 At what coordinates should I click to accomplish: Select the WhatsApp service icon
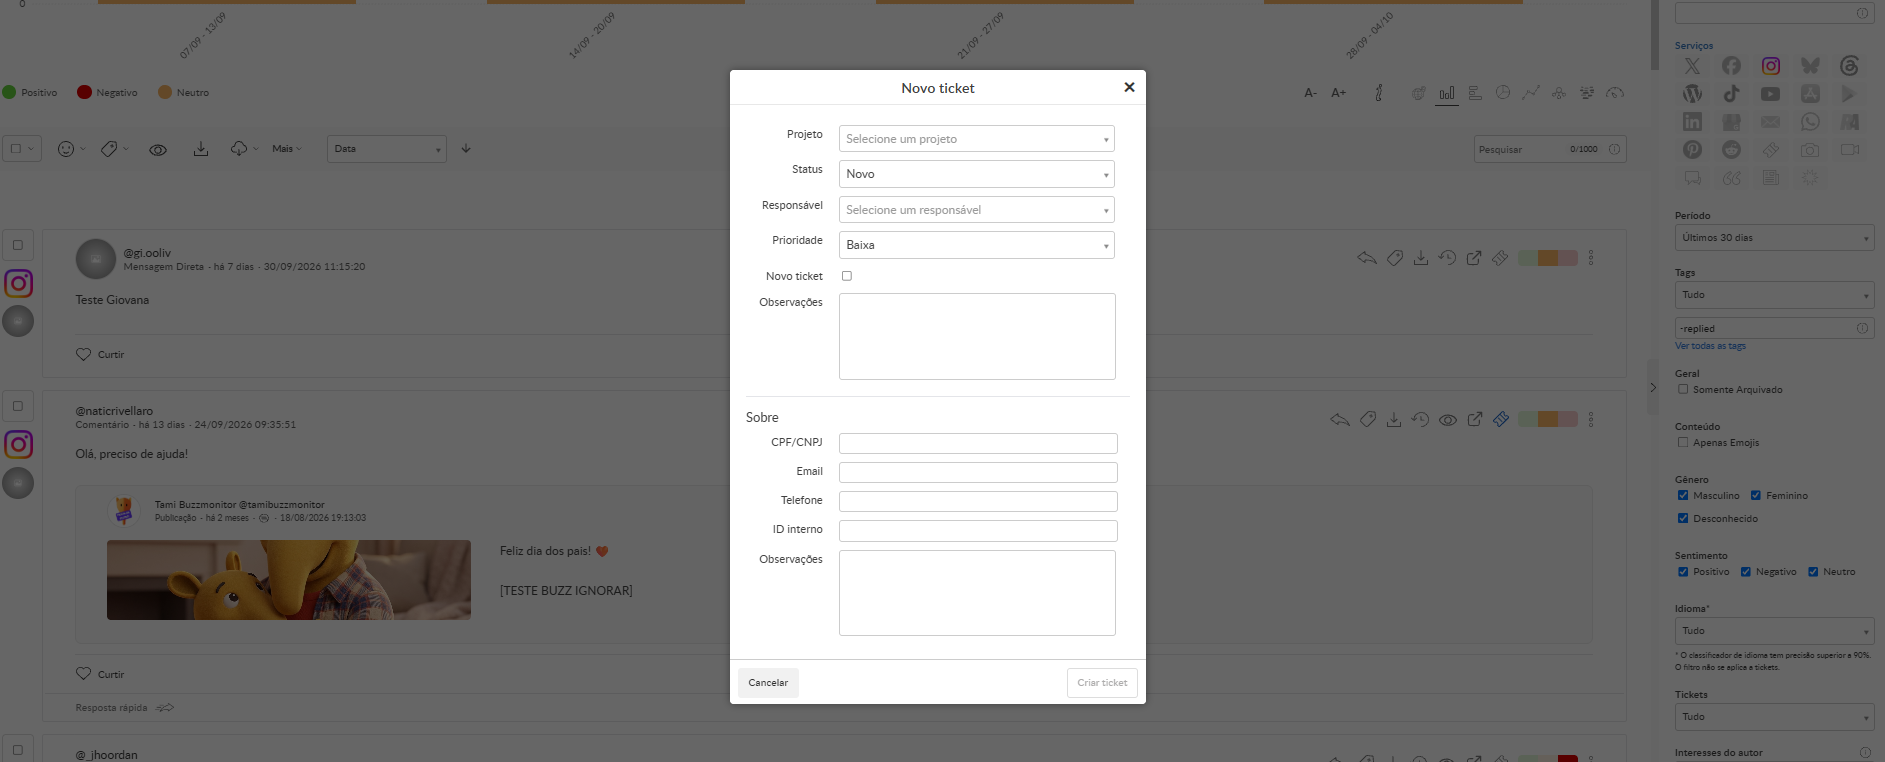[x=1810, y=122]
